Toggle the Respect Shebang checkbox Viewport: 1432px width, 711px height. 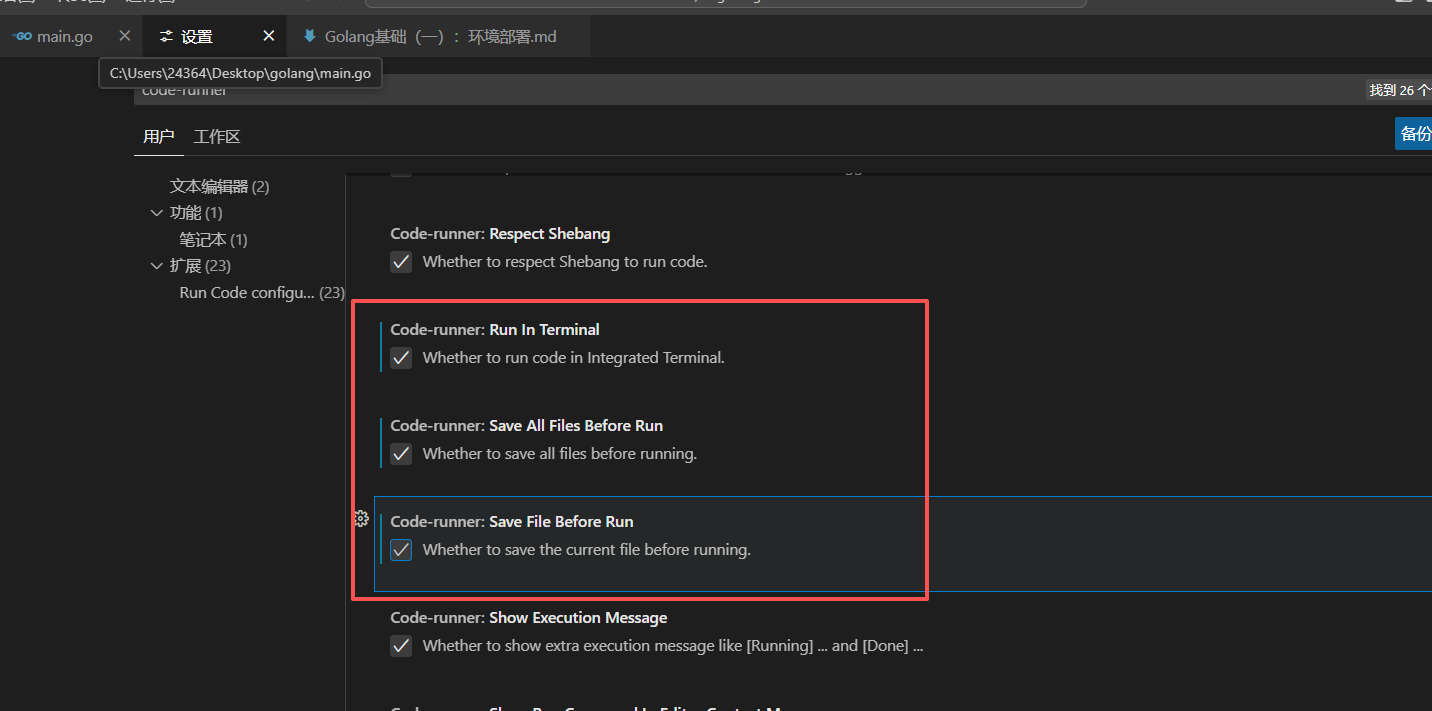tap(401, 262)
